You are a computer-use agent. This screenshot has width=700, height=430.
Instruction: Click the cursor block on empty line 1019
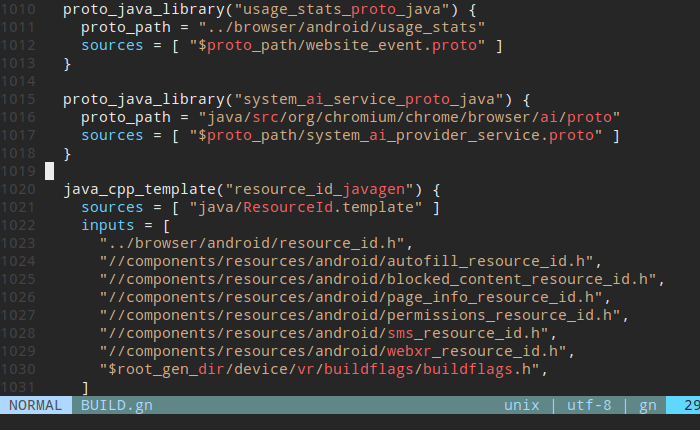(49, 171)
